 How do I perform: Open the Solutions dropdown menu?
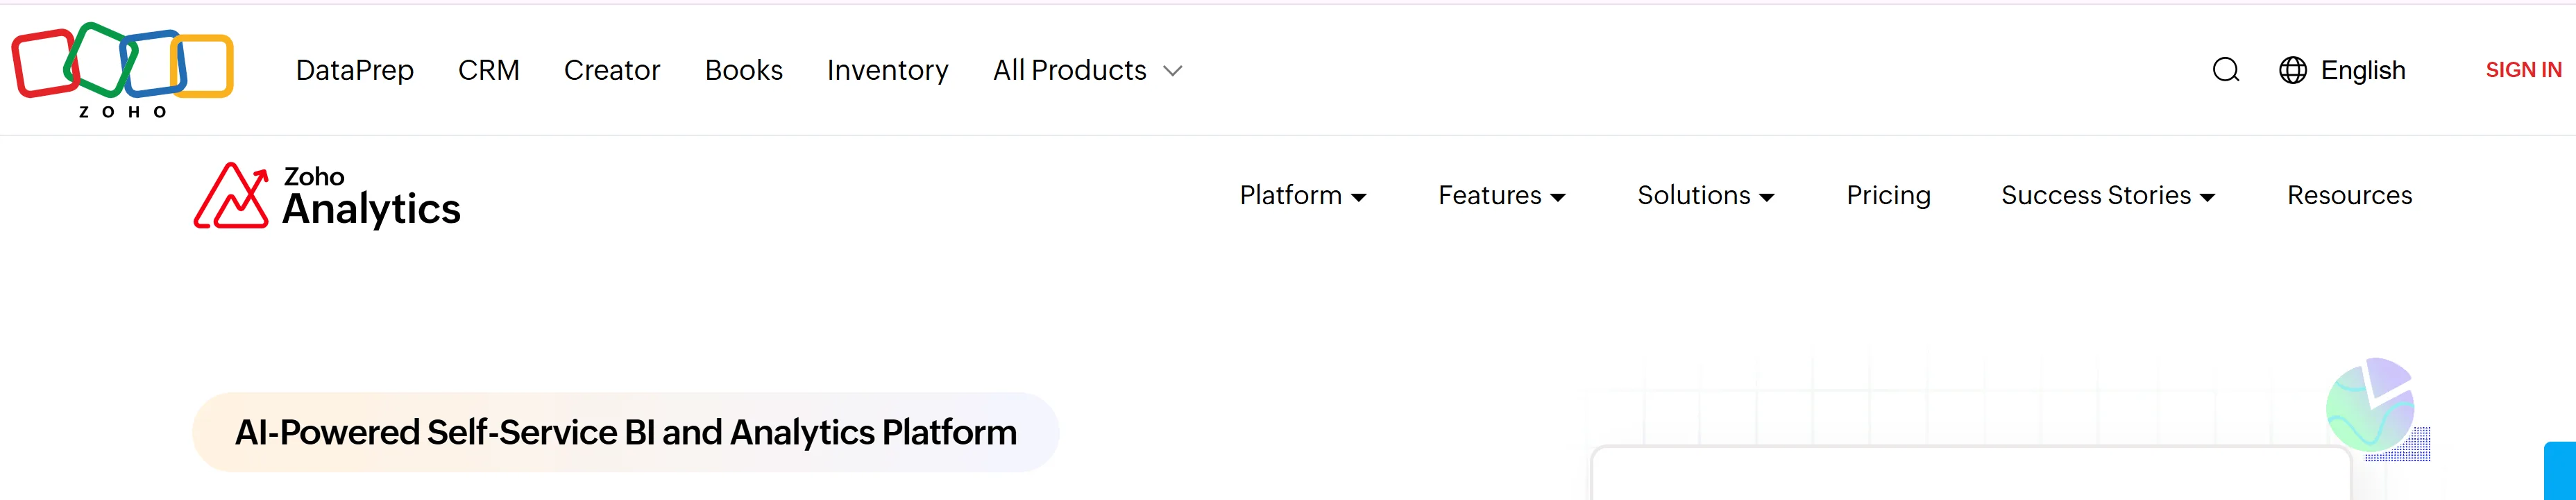[1705, 196]
